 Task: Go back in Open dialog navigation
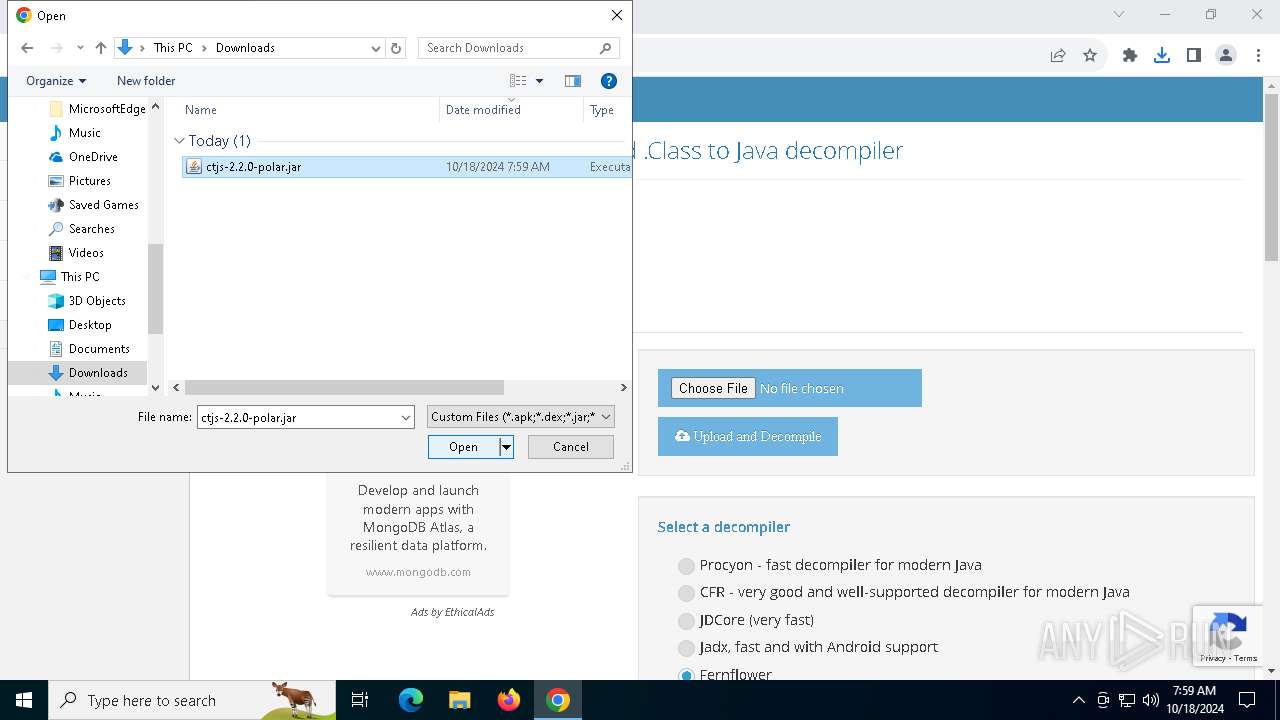tap(27, 48)
